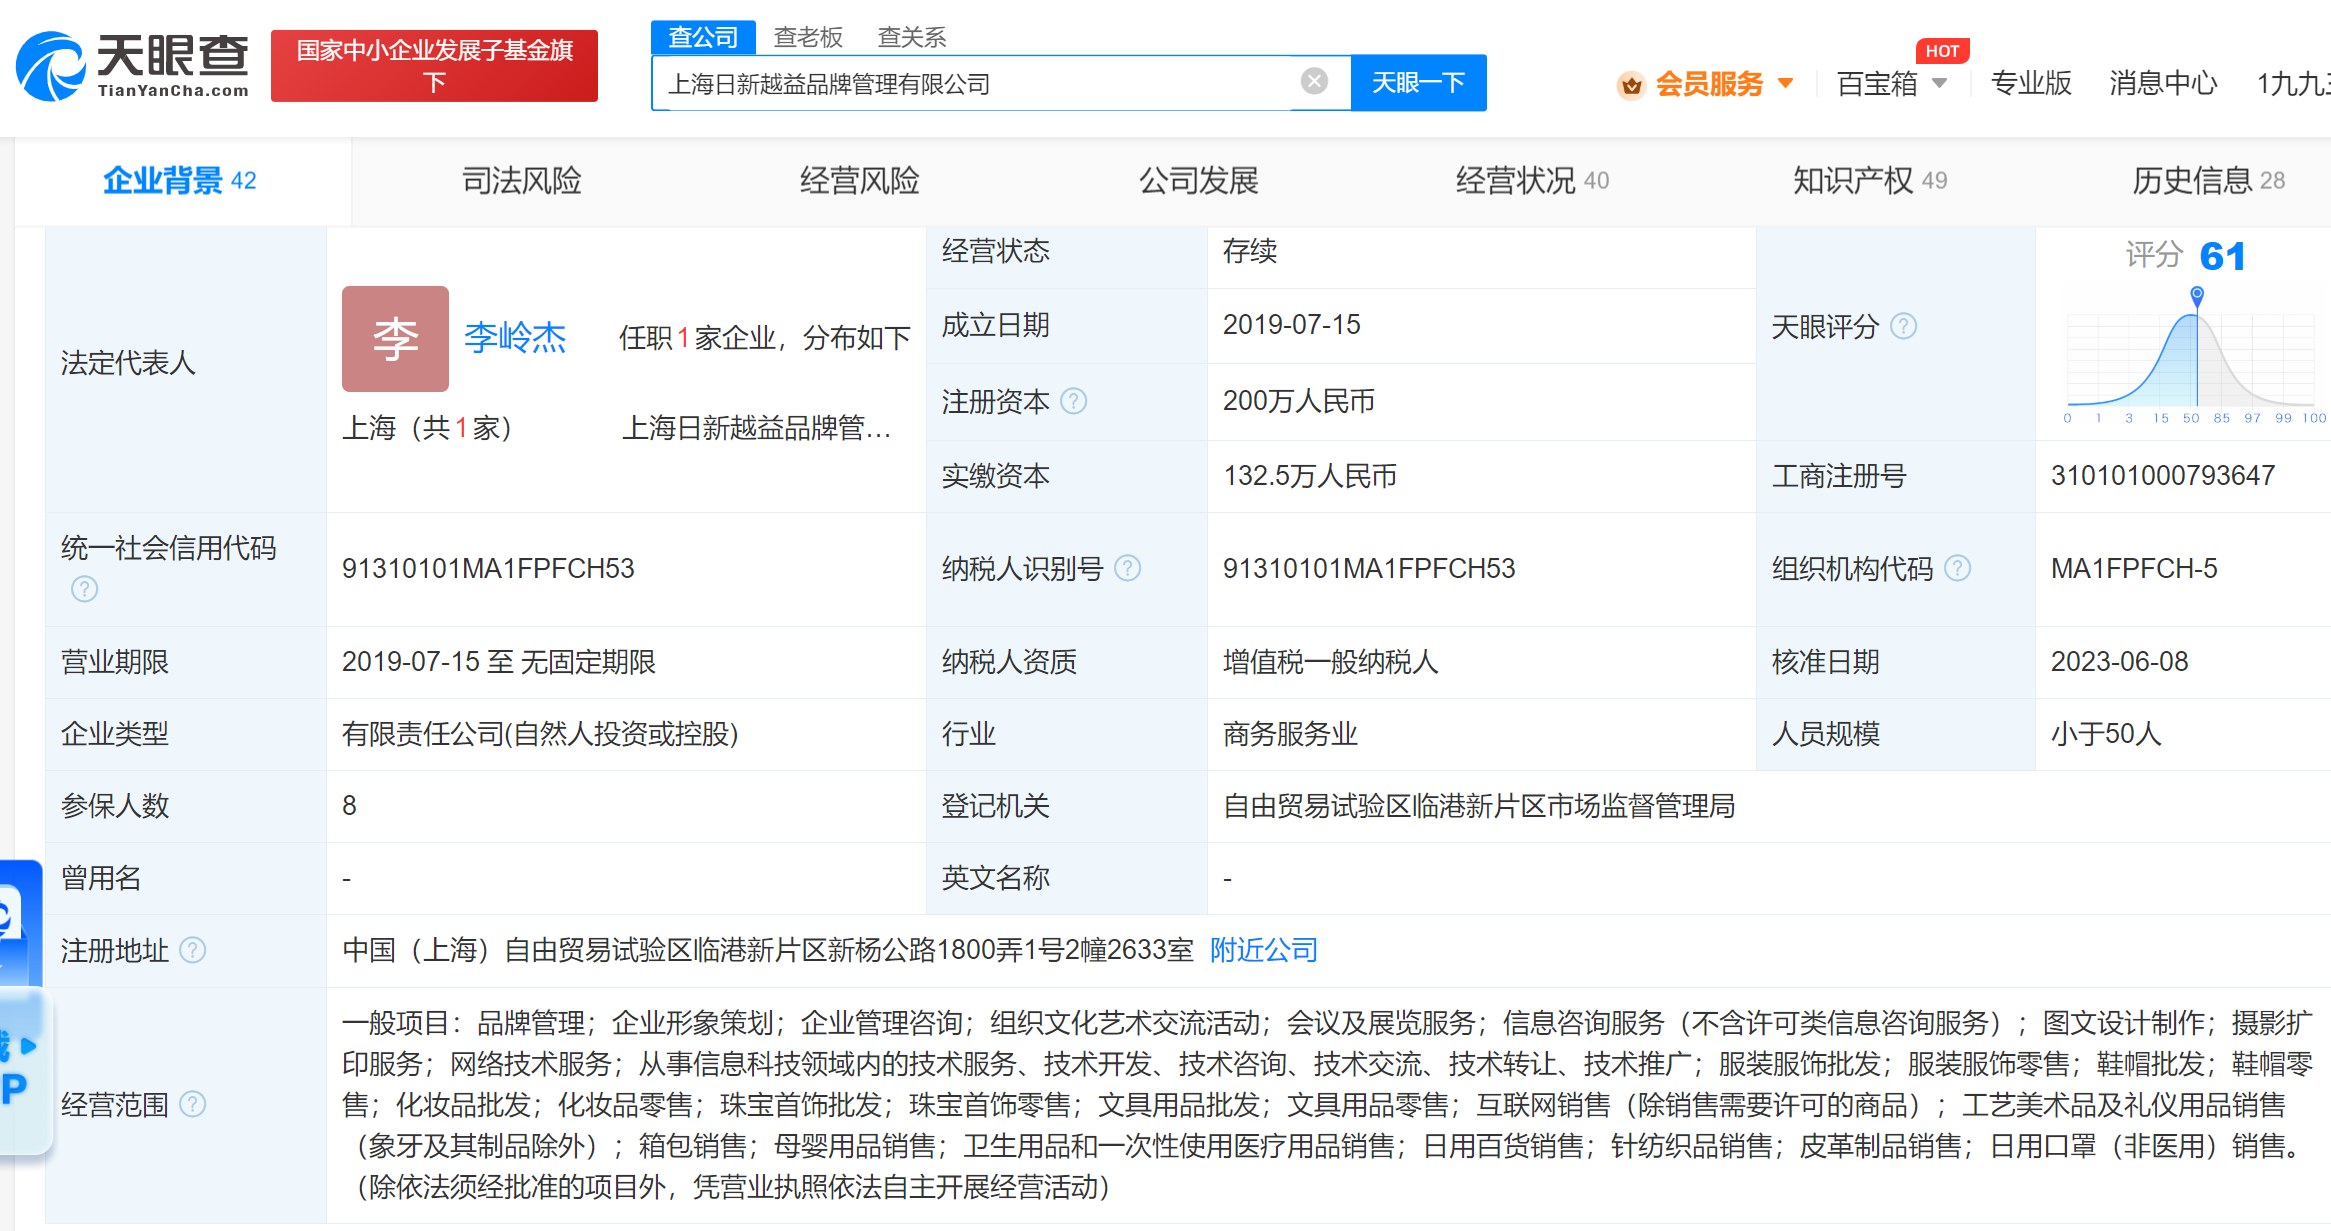Click help icon beside 经营范围
Image resolution: width=2331 pixels, height=1231 pixels.
(192, 1104)
